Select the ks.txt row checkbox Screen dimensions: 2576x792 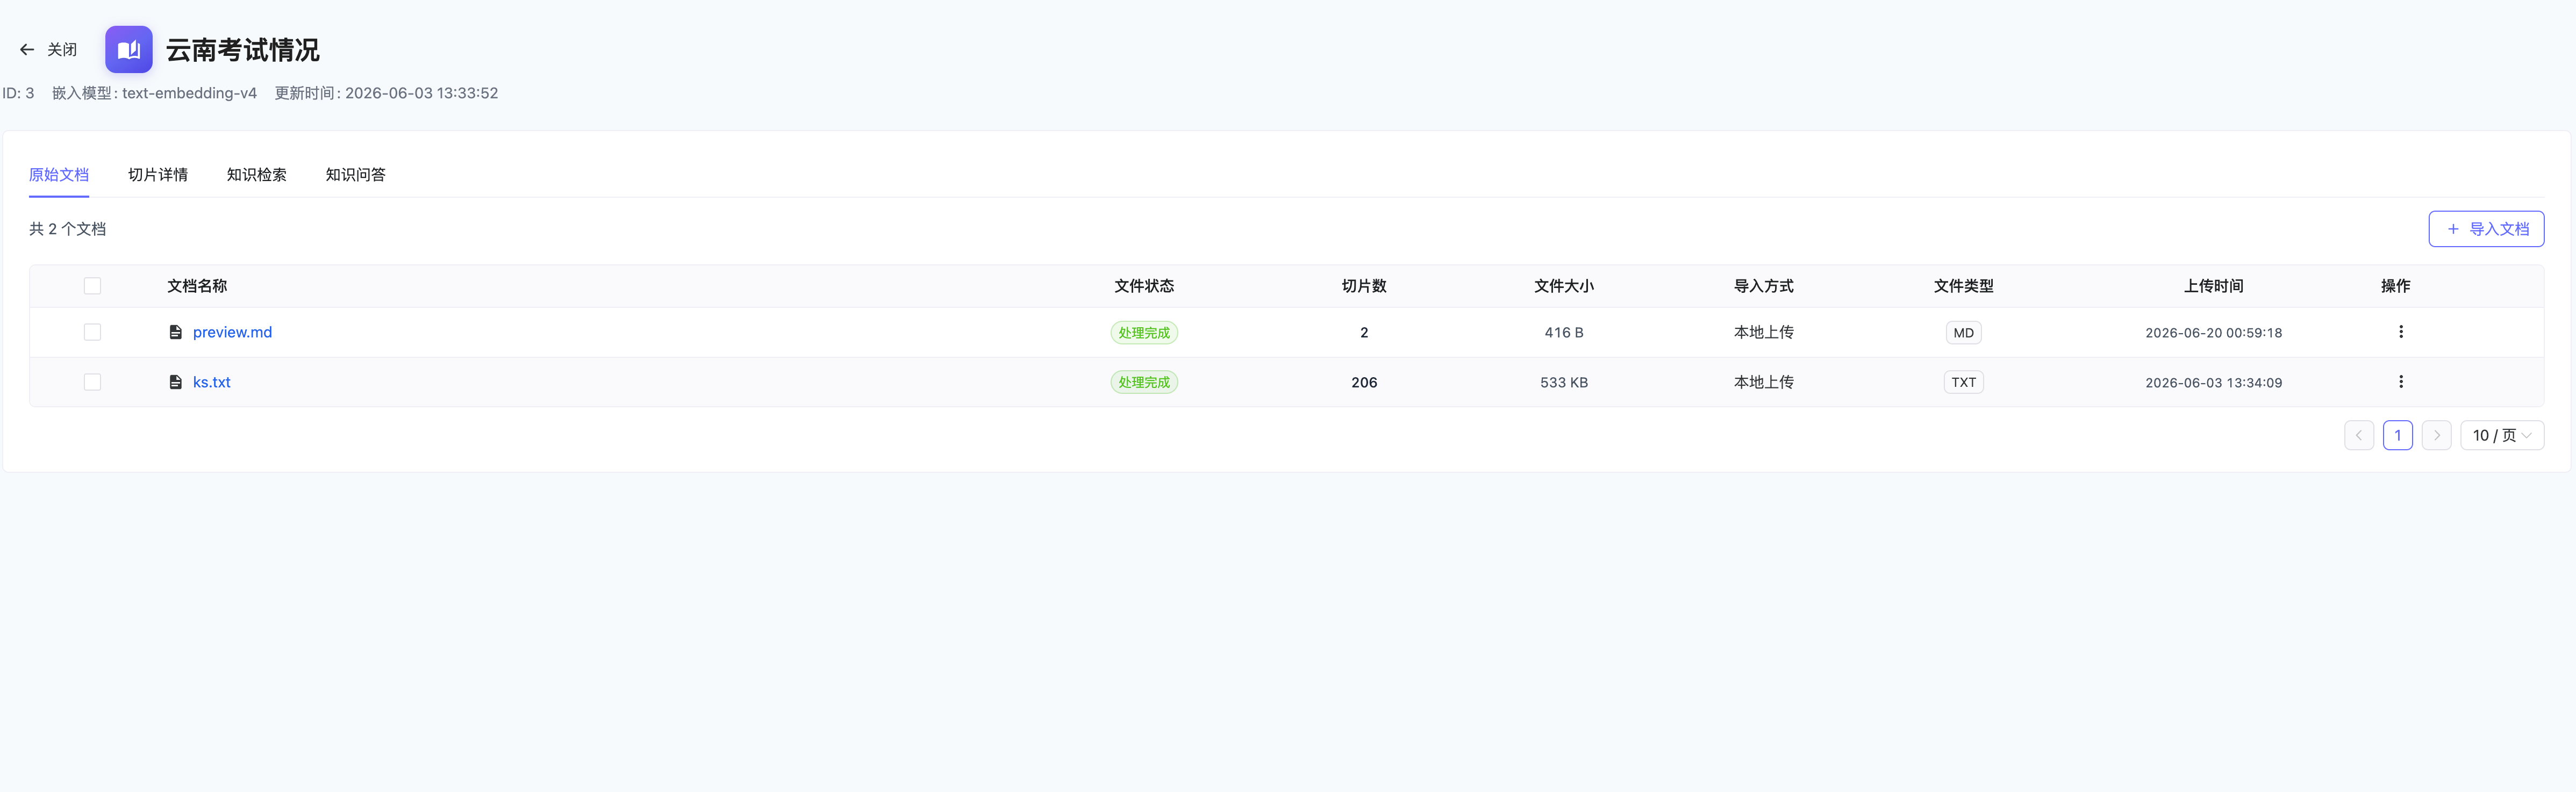tap(92, 382)
